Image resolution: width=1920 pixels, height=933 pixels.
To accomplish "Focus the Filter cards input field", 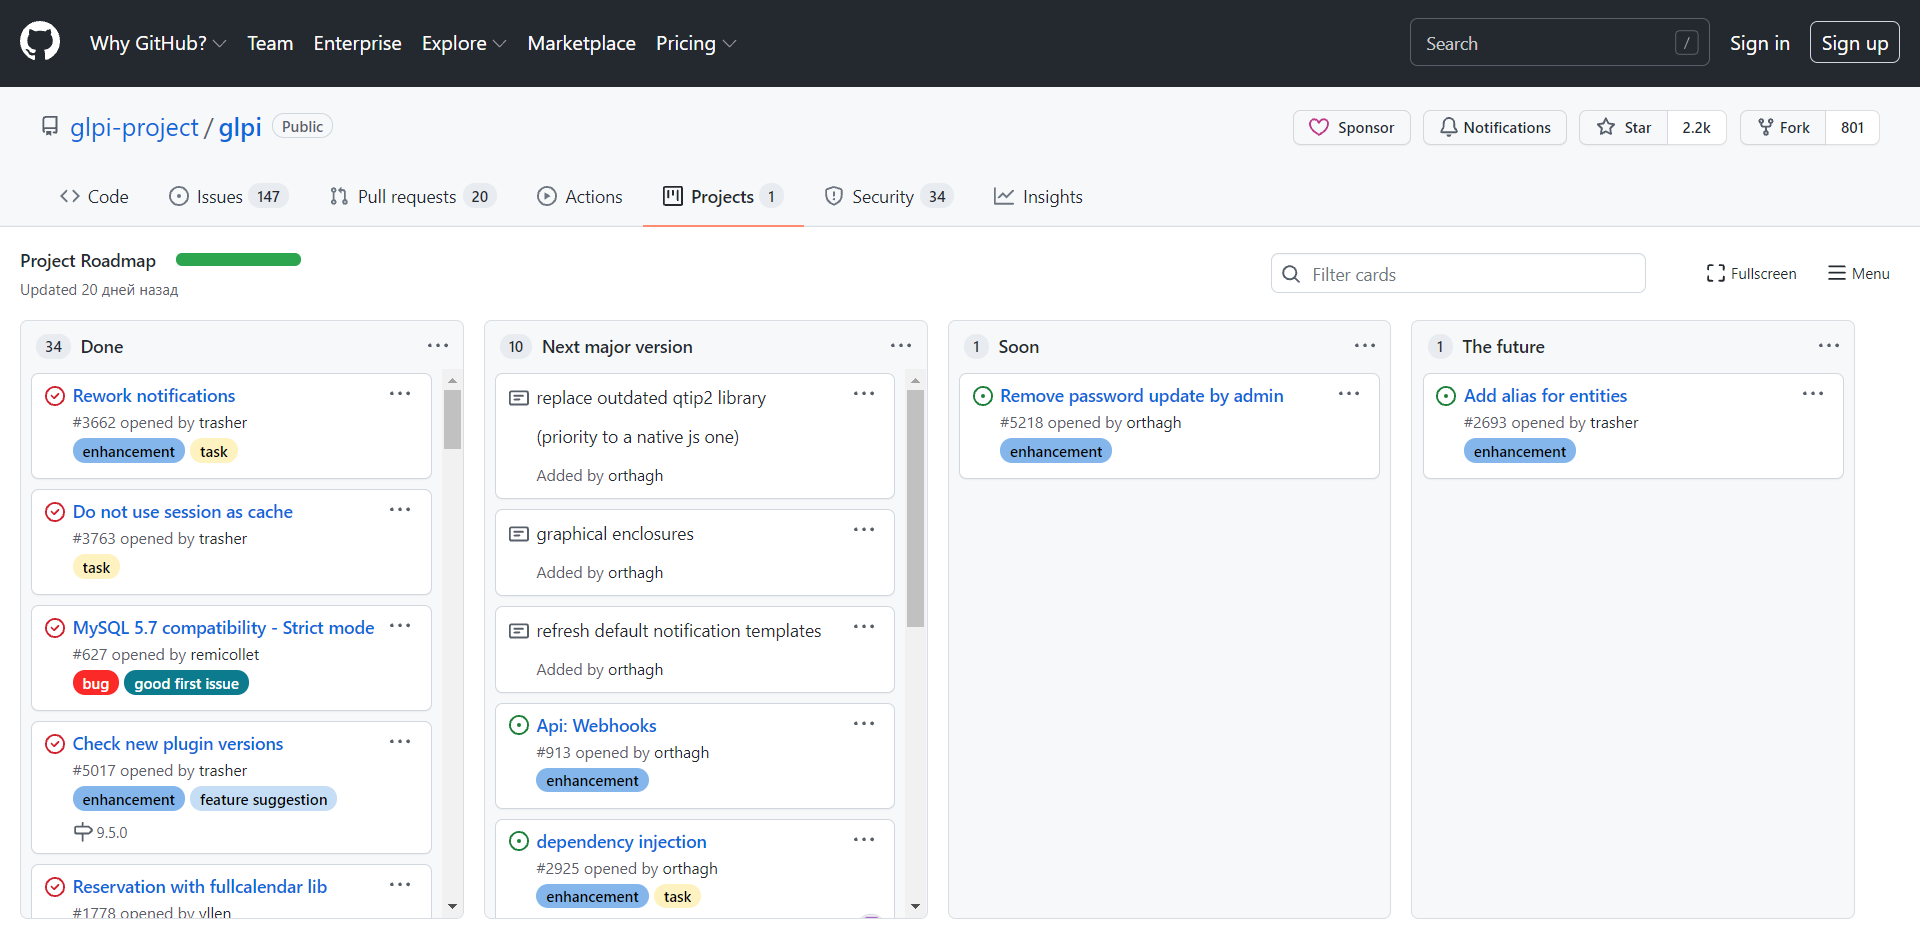I will pyautogui.click(x=1458, y=274).
